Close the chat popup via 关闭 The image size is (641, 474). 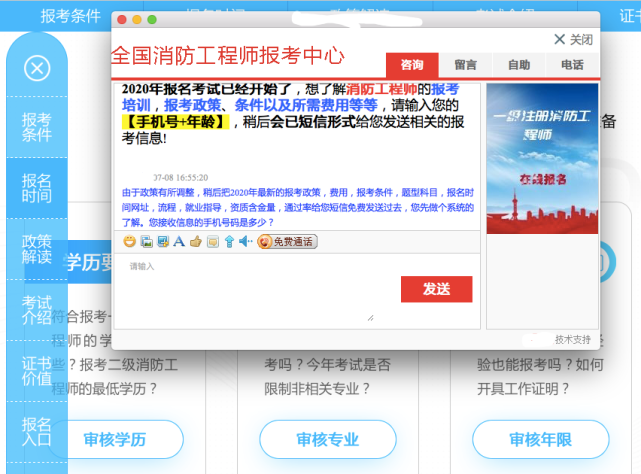573,40
